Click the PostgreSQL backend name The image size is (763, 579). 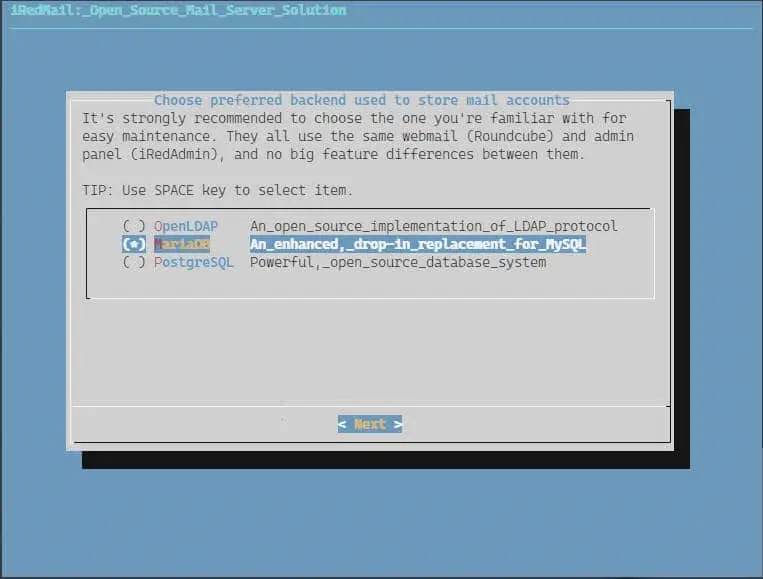tap(193, 262)
